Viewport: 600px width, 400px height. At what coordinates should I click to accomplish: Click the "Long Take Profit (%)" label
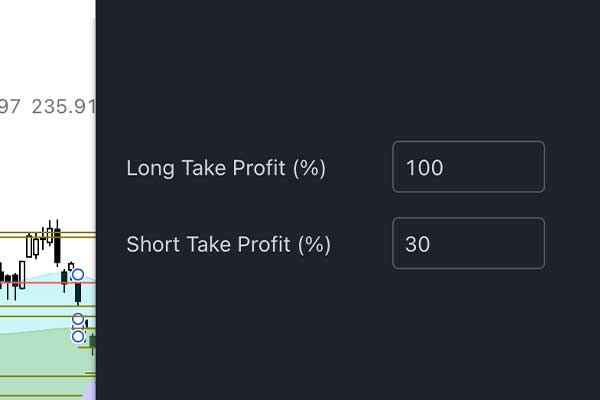226,168
